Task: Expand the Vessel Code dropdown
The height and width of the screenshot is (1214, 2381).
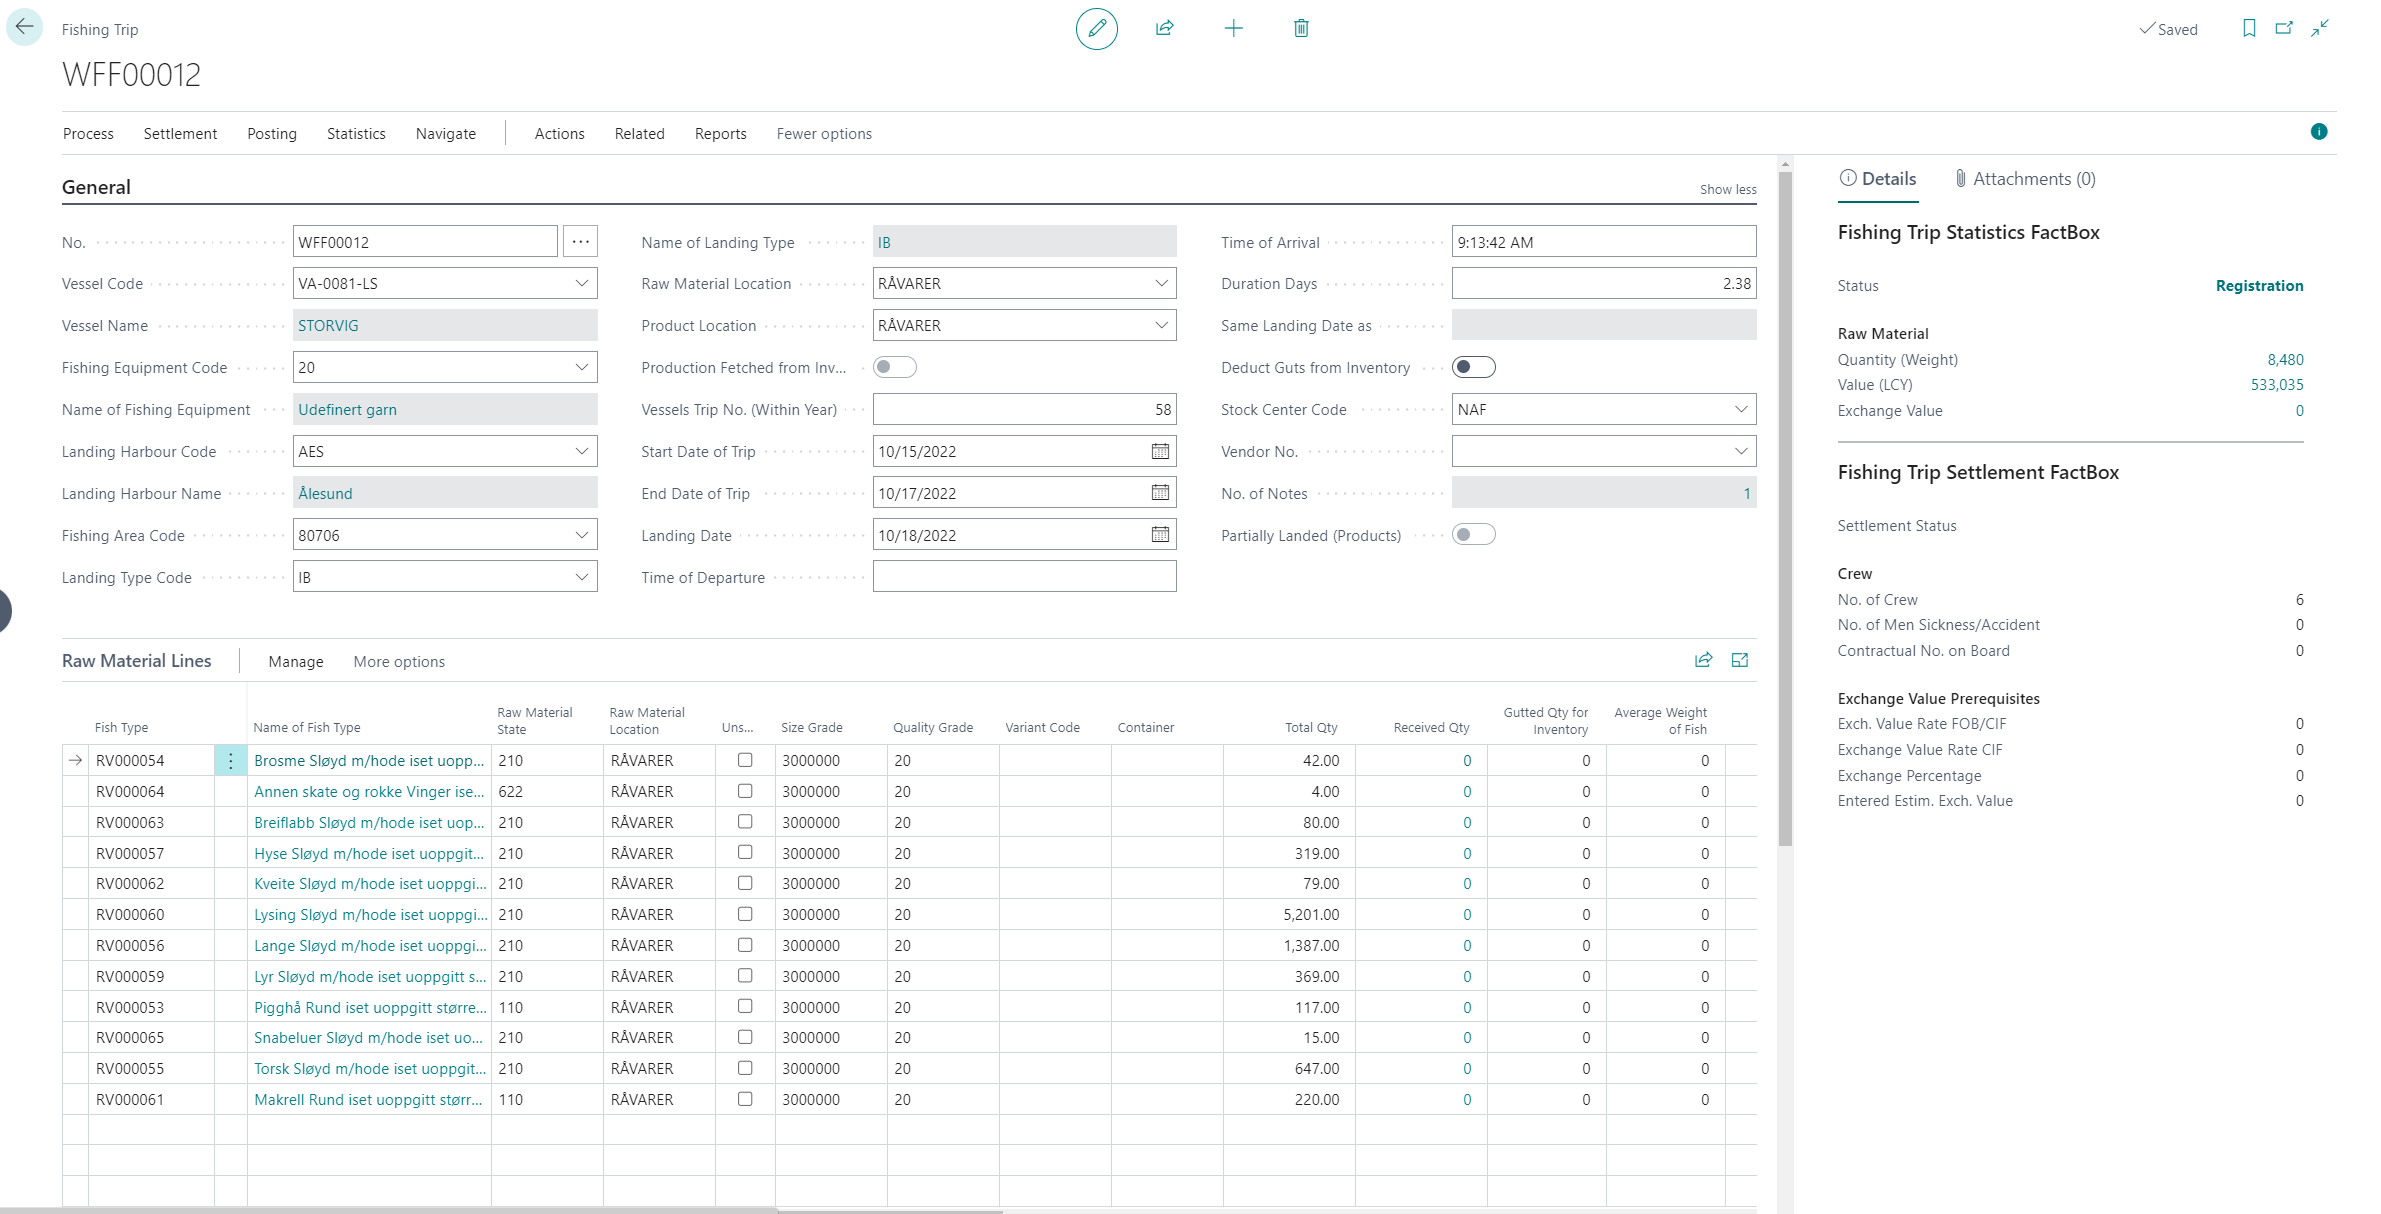Action: (x=581, y=284)
